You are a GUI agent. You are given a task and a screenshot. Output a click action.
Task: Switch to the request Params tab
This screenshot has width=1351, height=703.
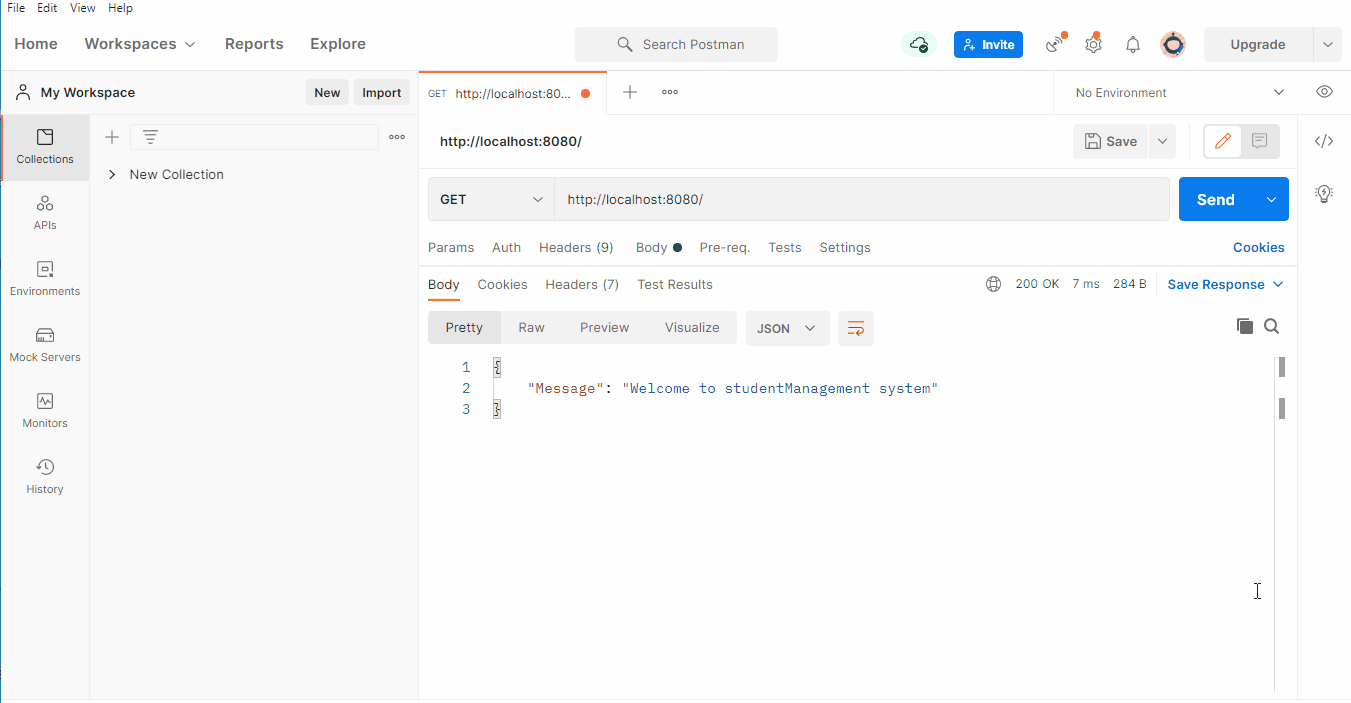click(x=451, y=247)
